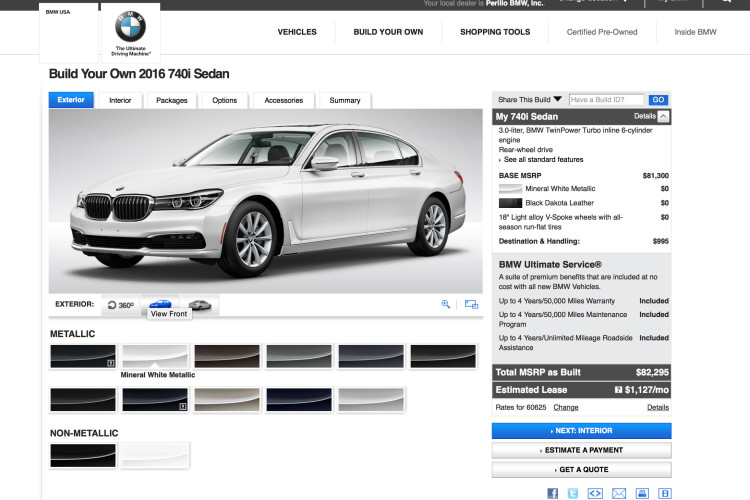This screenshot has width=750, height=500.
Task: Click the METALLIC section heading
Action: point(73,334)
